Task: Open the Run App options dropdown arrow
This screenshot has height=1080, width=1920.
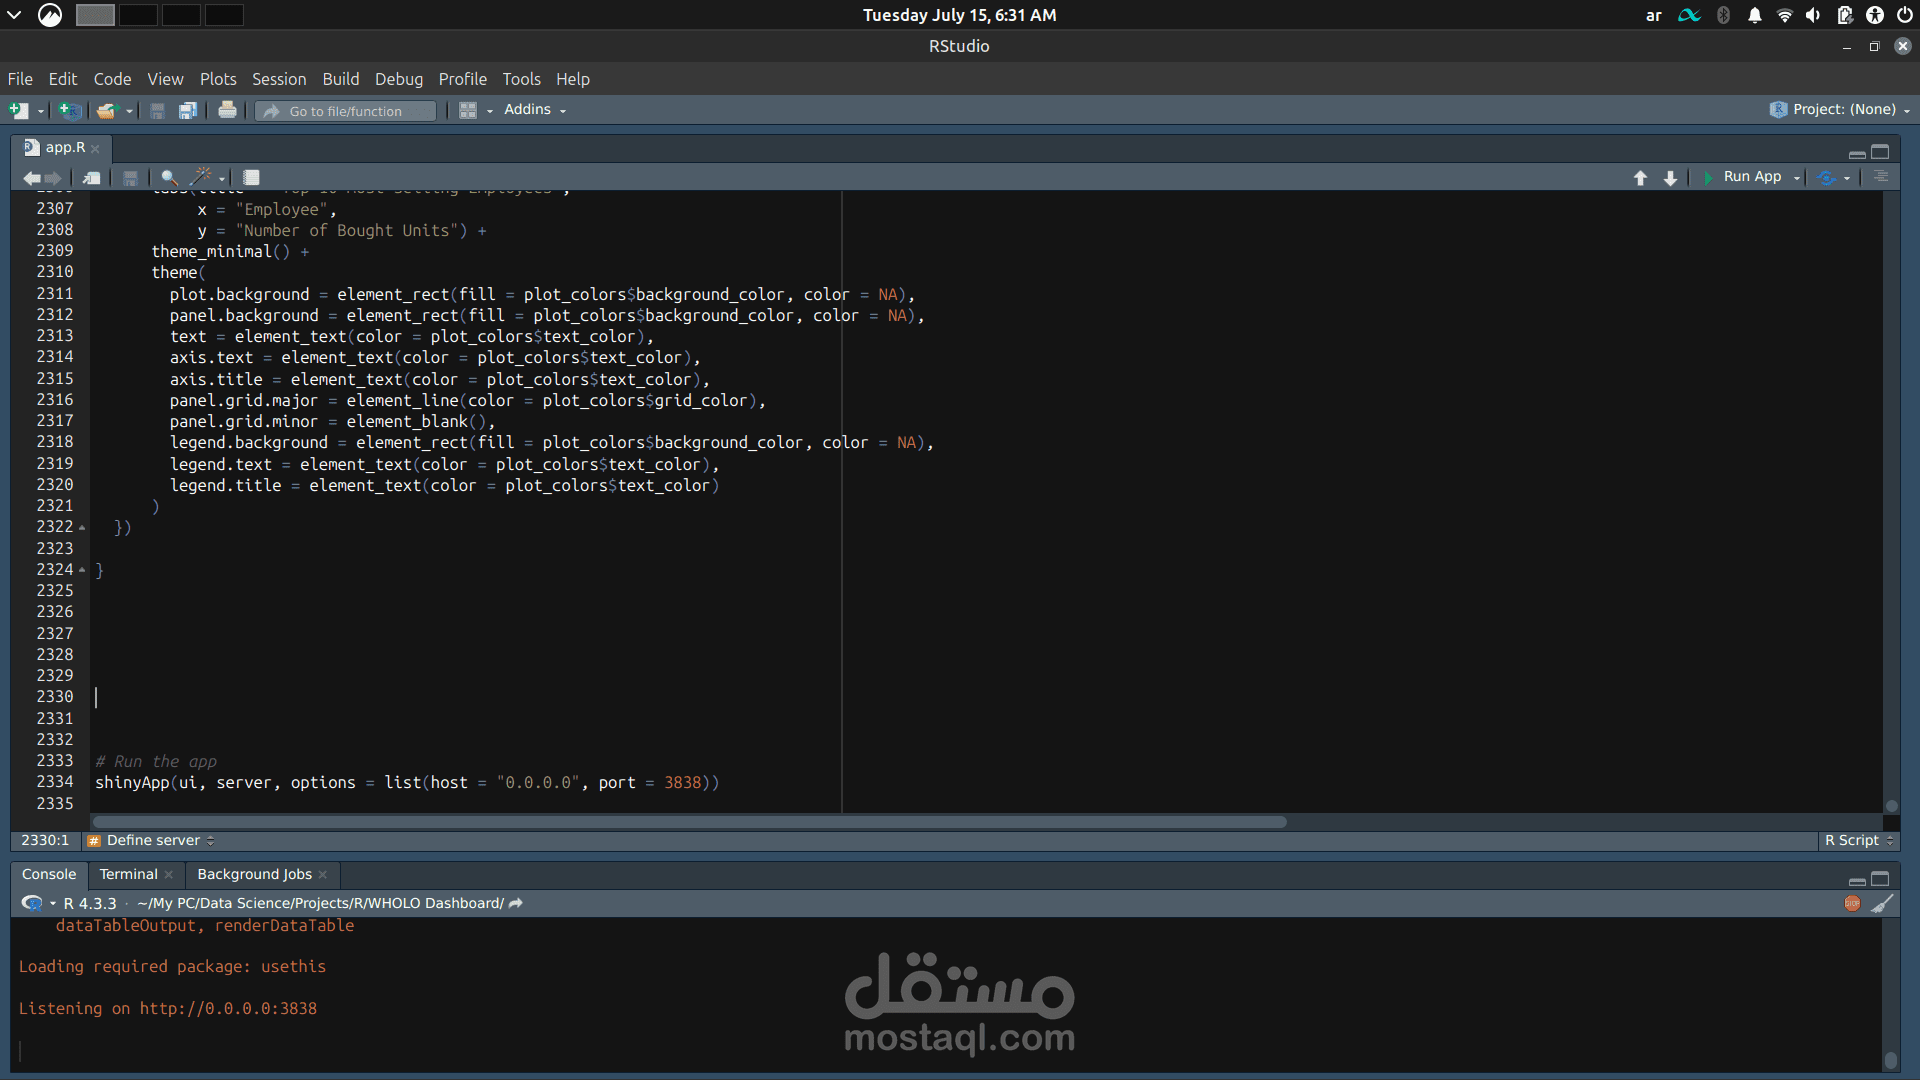Action: pyautogui.click(x=1797, y=177)
